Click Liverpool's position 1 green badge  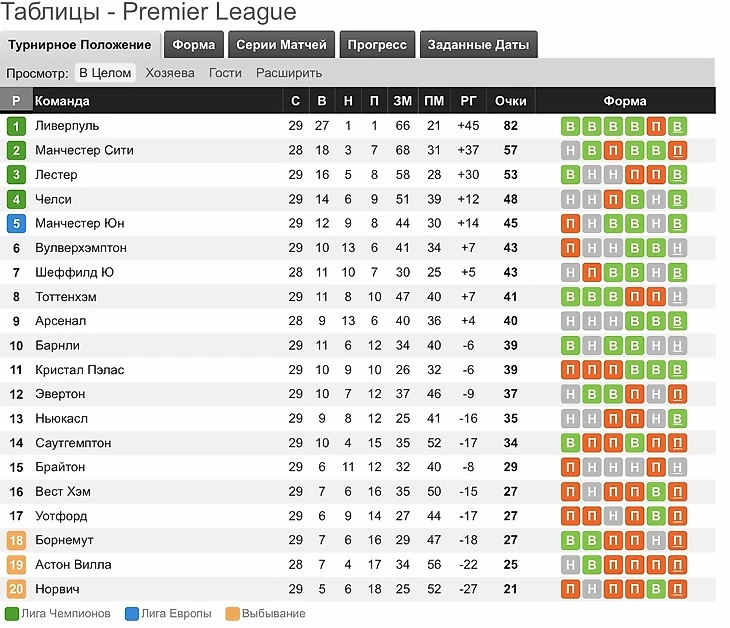pos(16,126)
